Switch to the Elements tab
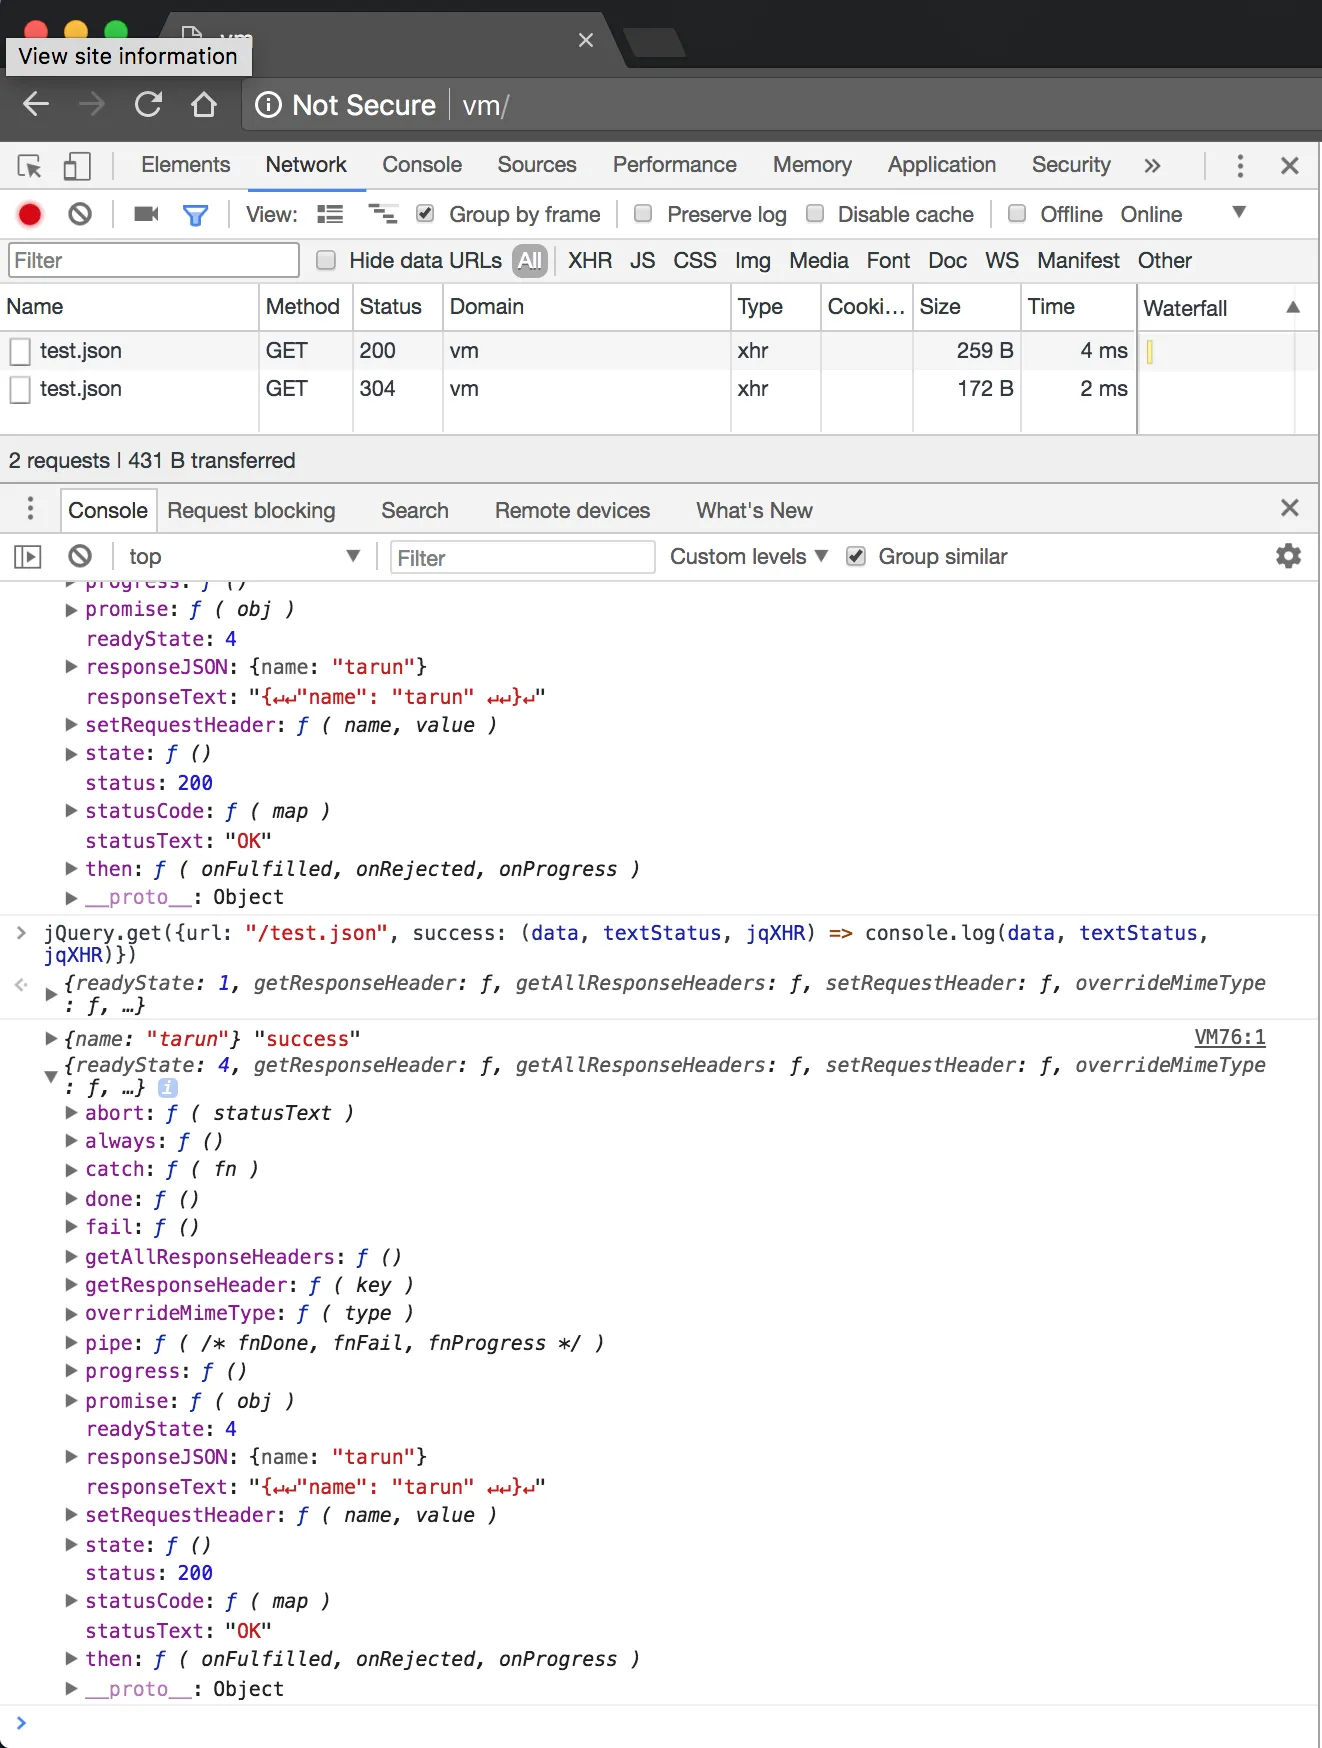Image resolution: width=1322 pixels, height=1748 pixels. (186, 165)
